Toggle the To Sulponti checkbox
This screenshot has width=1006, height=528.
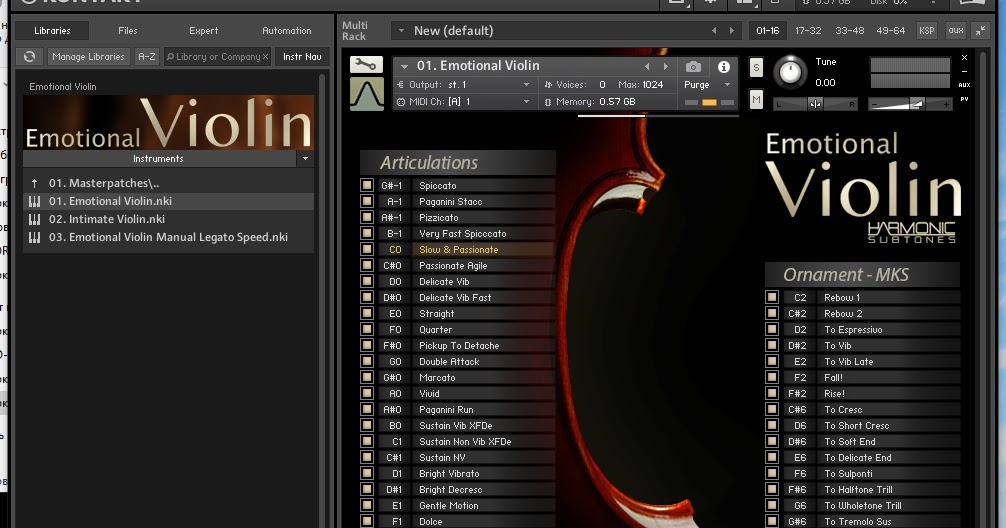pyautogui.click(x=772, y=473)
